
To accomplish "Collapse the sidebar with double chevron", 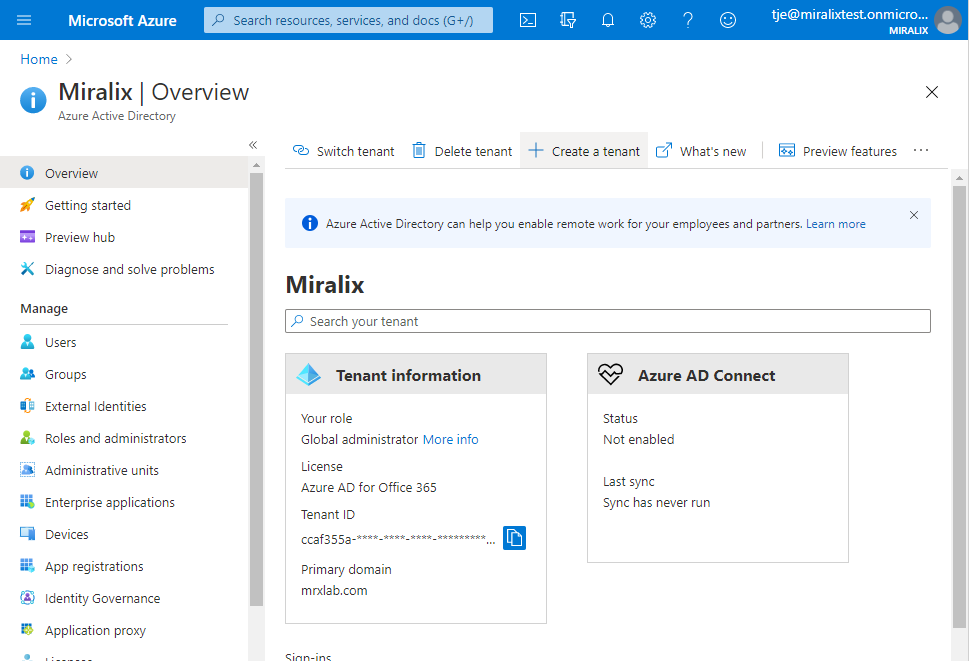I will click(253, 145).
